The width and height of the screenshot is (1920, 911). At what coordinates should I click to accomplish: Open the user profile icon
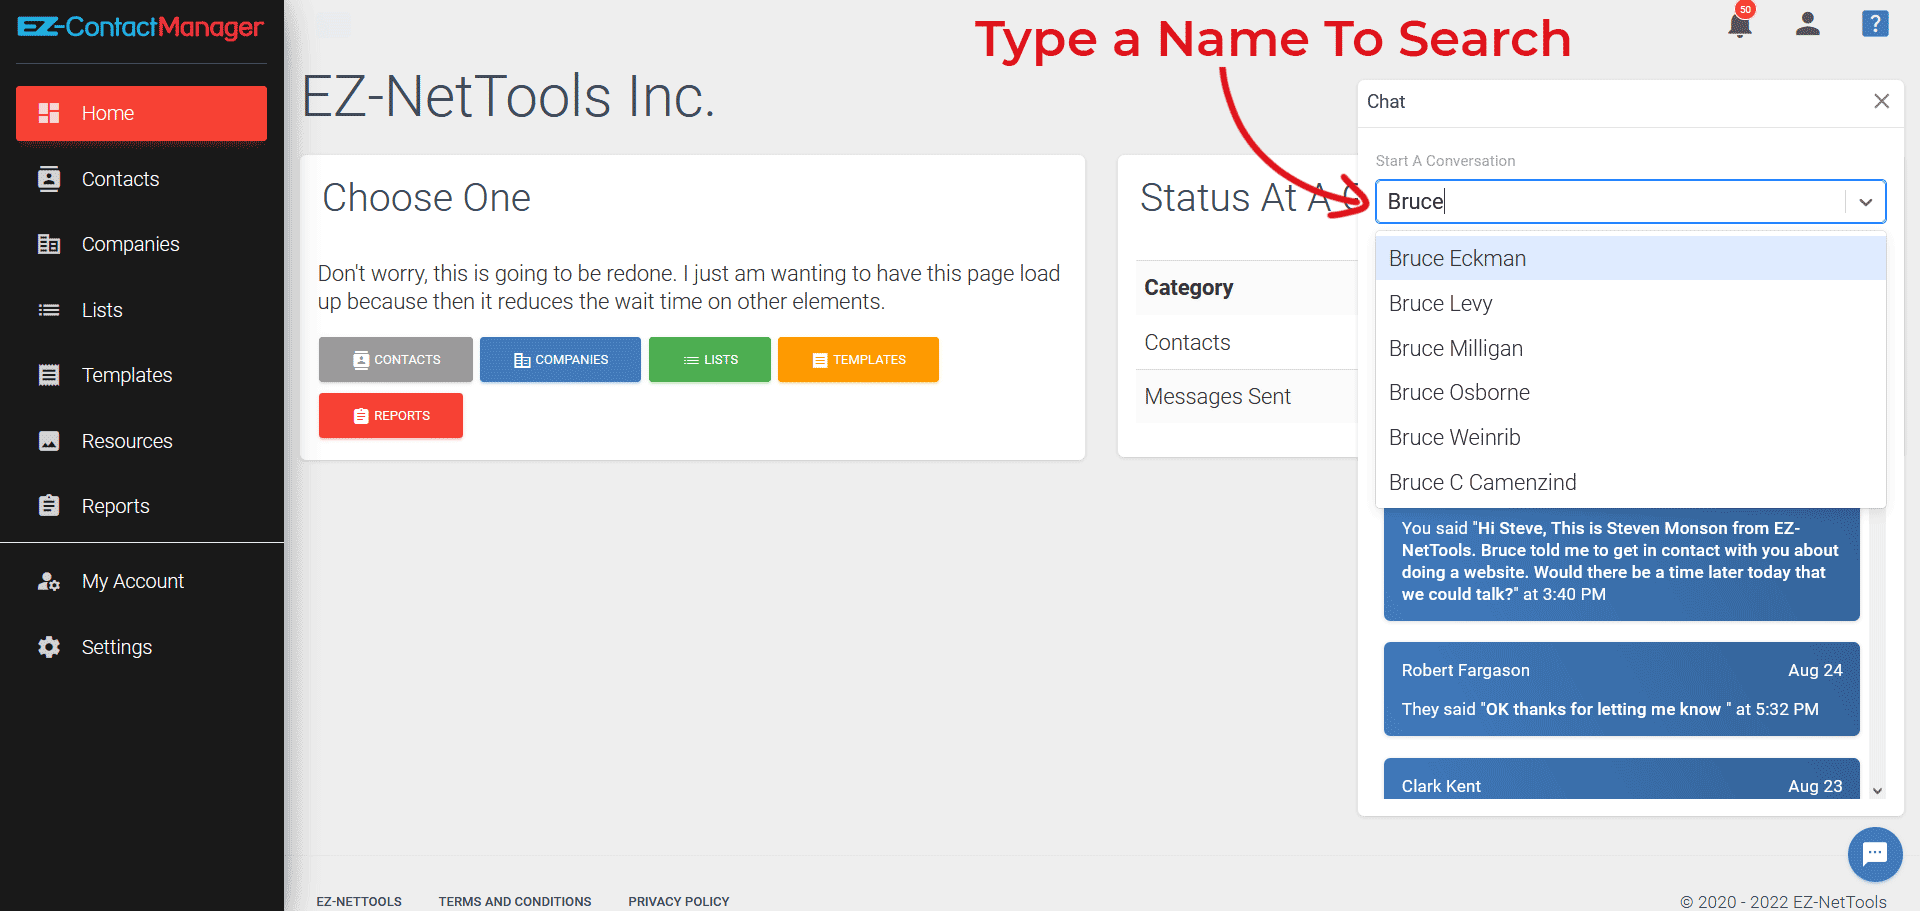(x=1807, y=24)
